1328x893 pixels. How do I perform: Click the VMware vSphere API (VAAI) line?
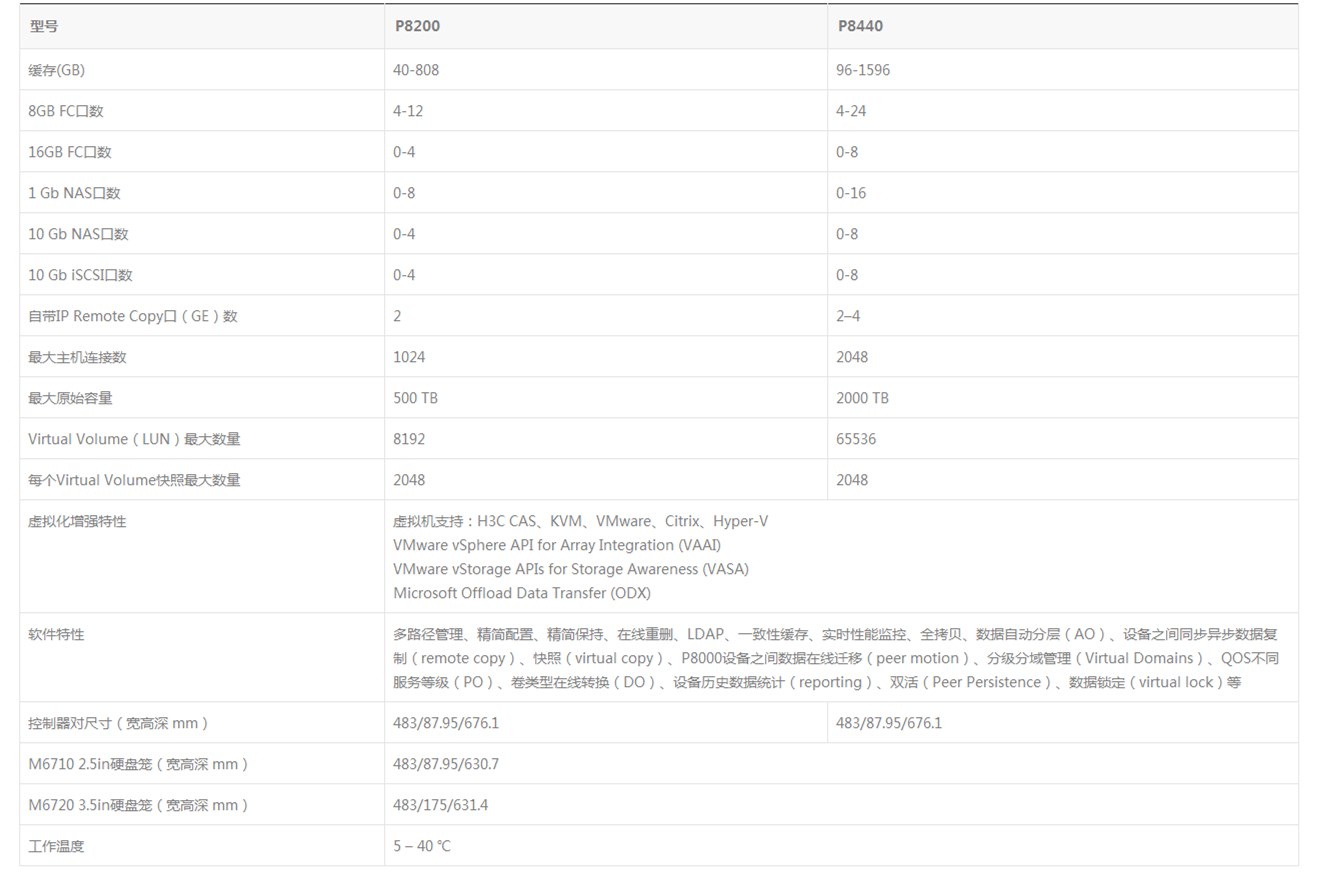click(x=556, y=545)
